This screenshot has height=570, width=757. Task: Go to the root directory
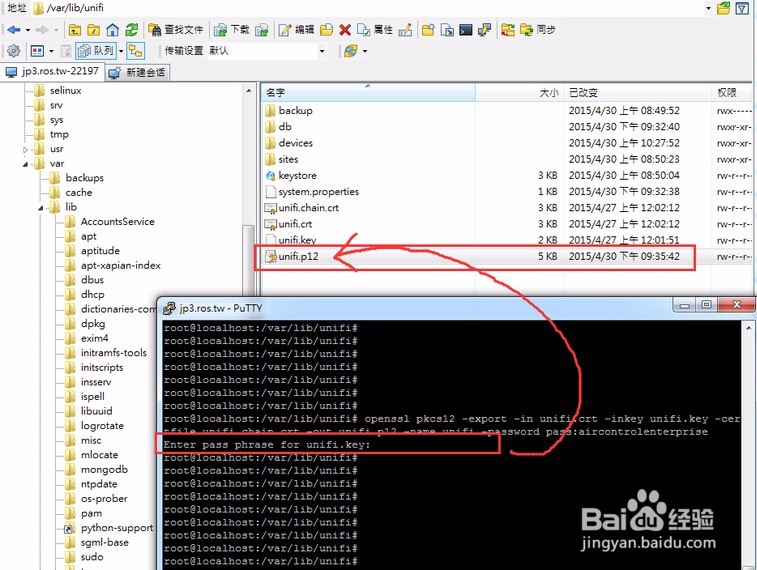(93, 30)
